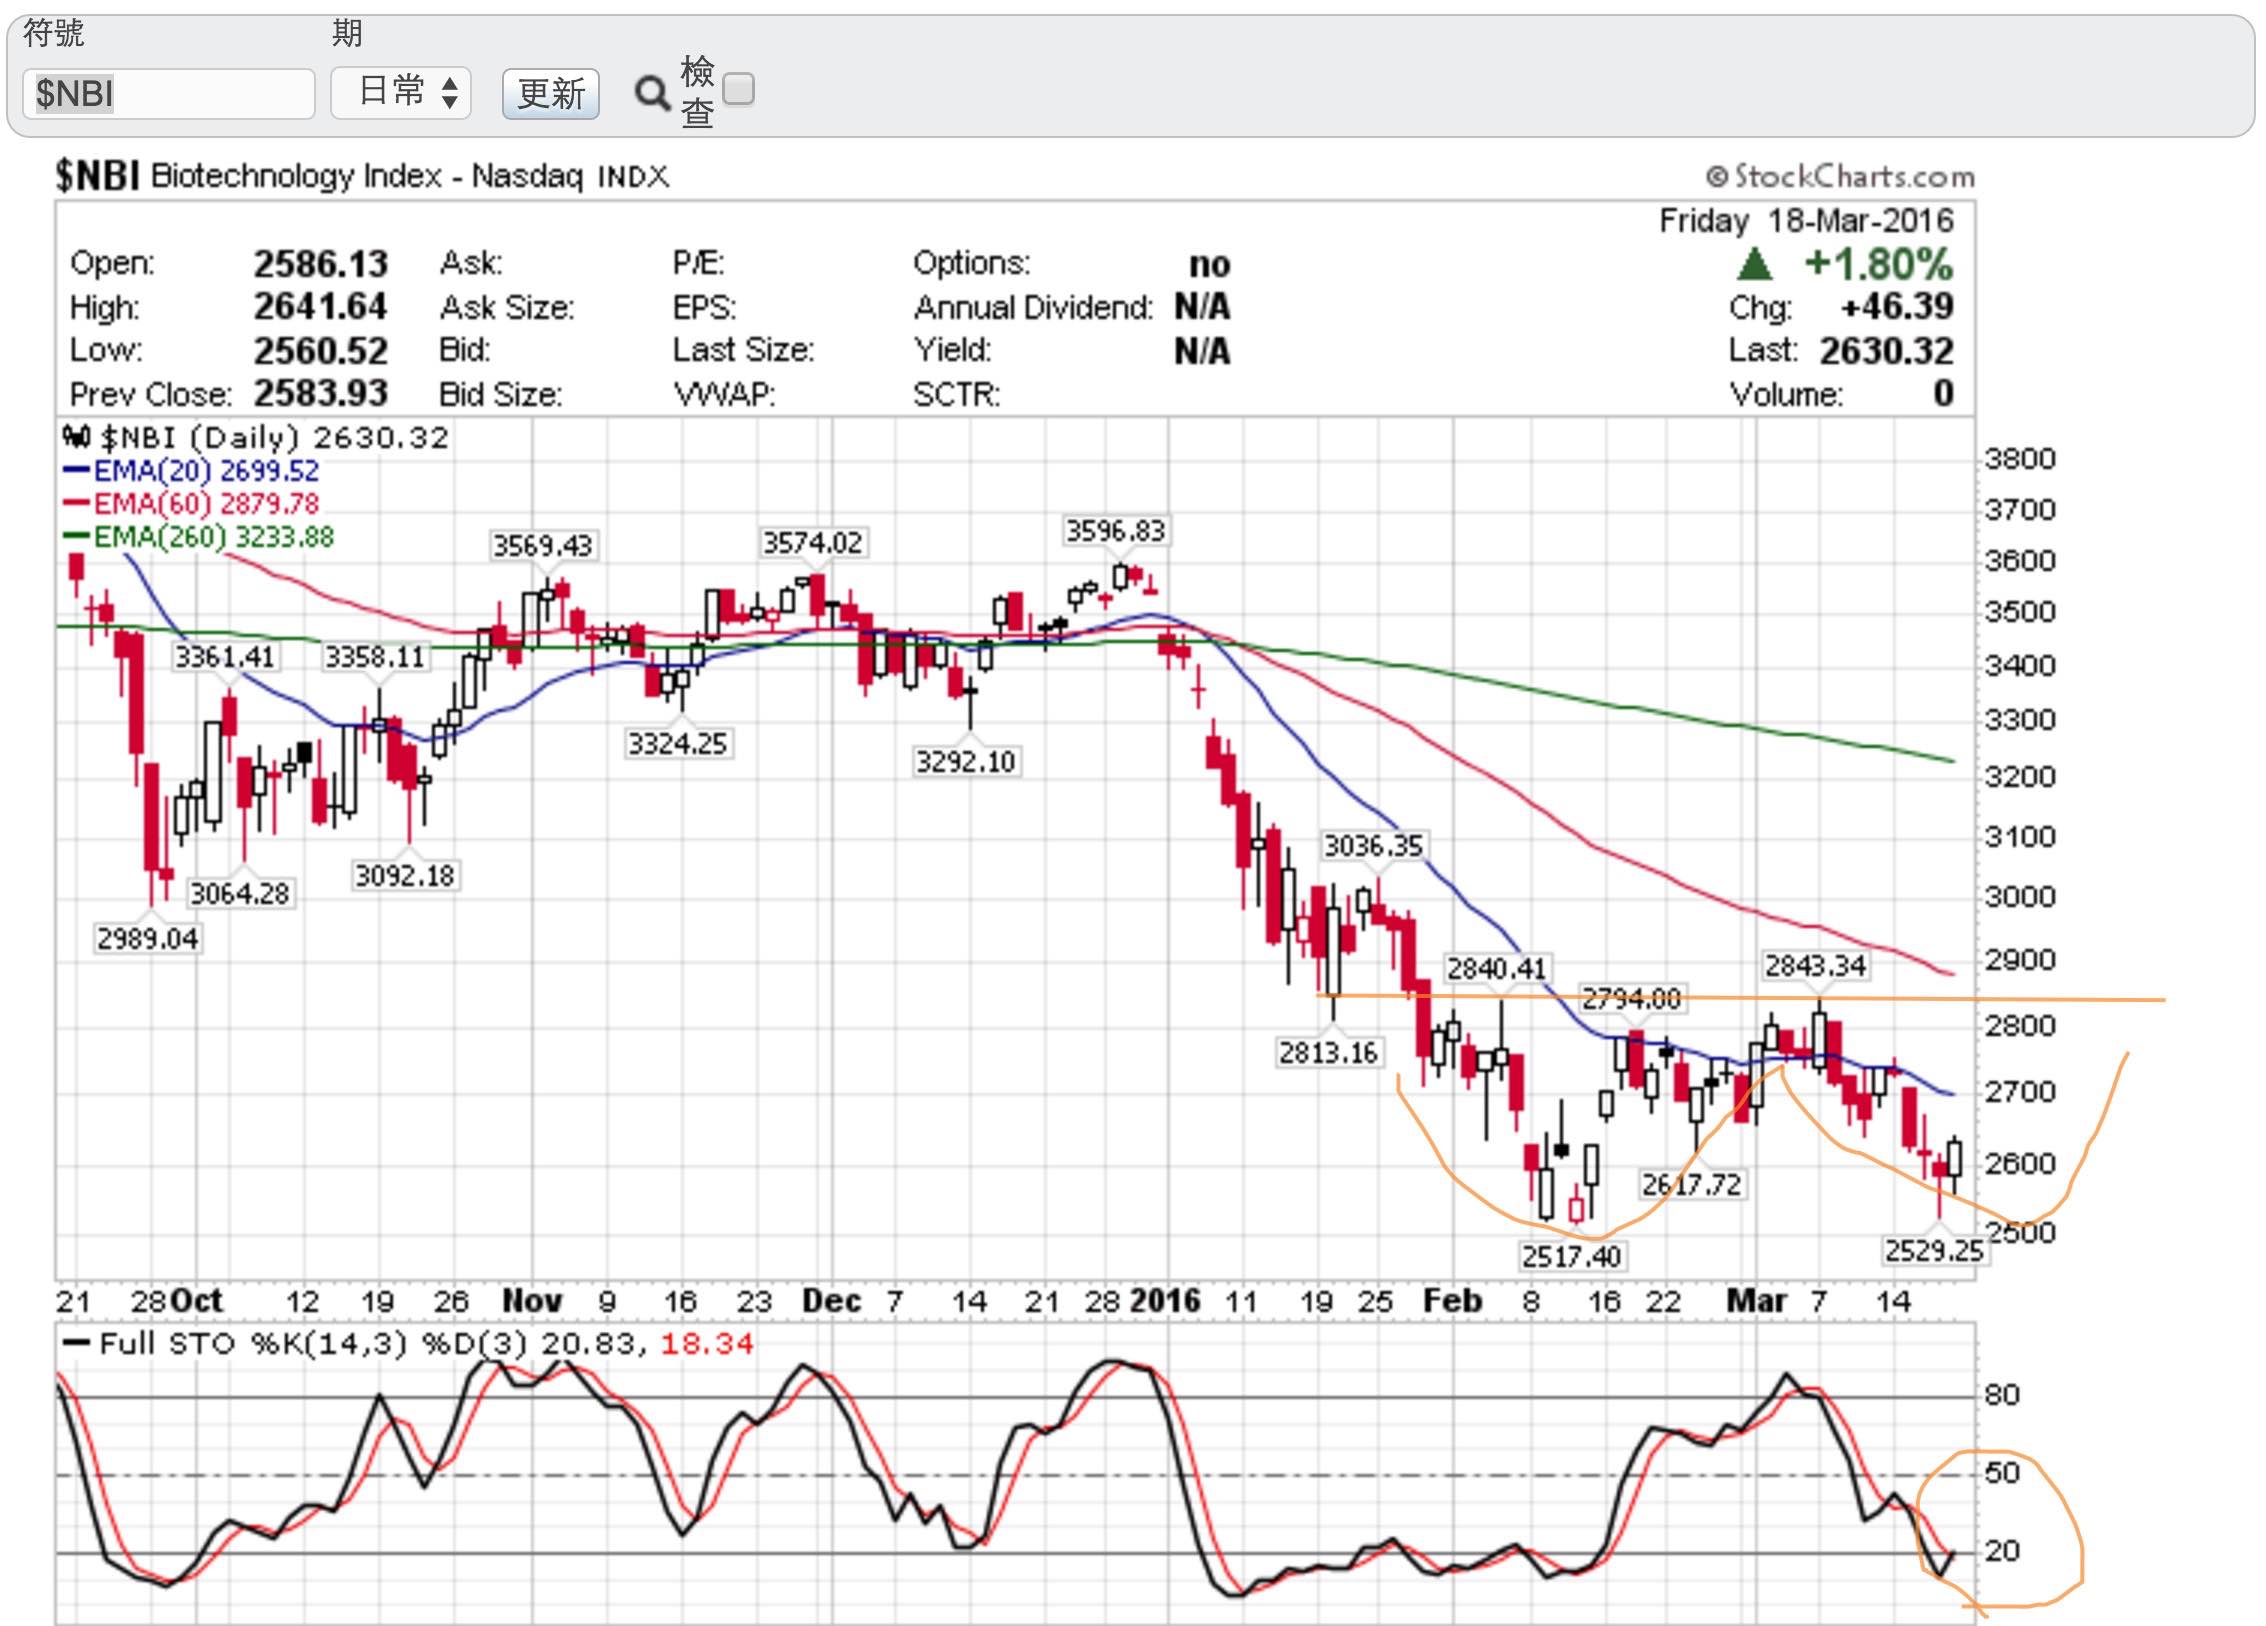
Task: Click the EMA(20) 2699.52 legend entry
Action: [192, 470]
